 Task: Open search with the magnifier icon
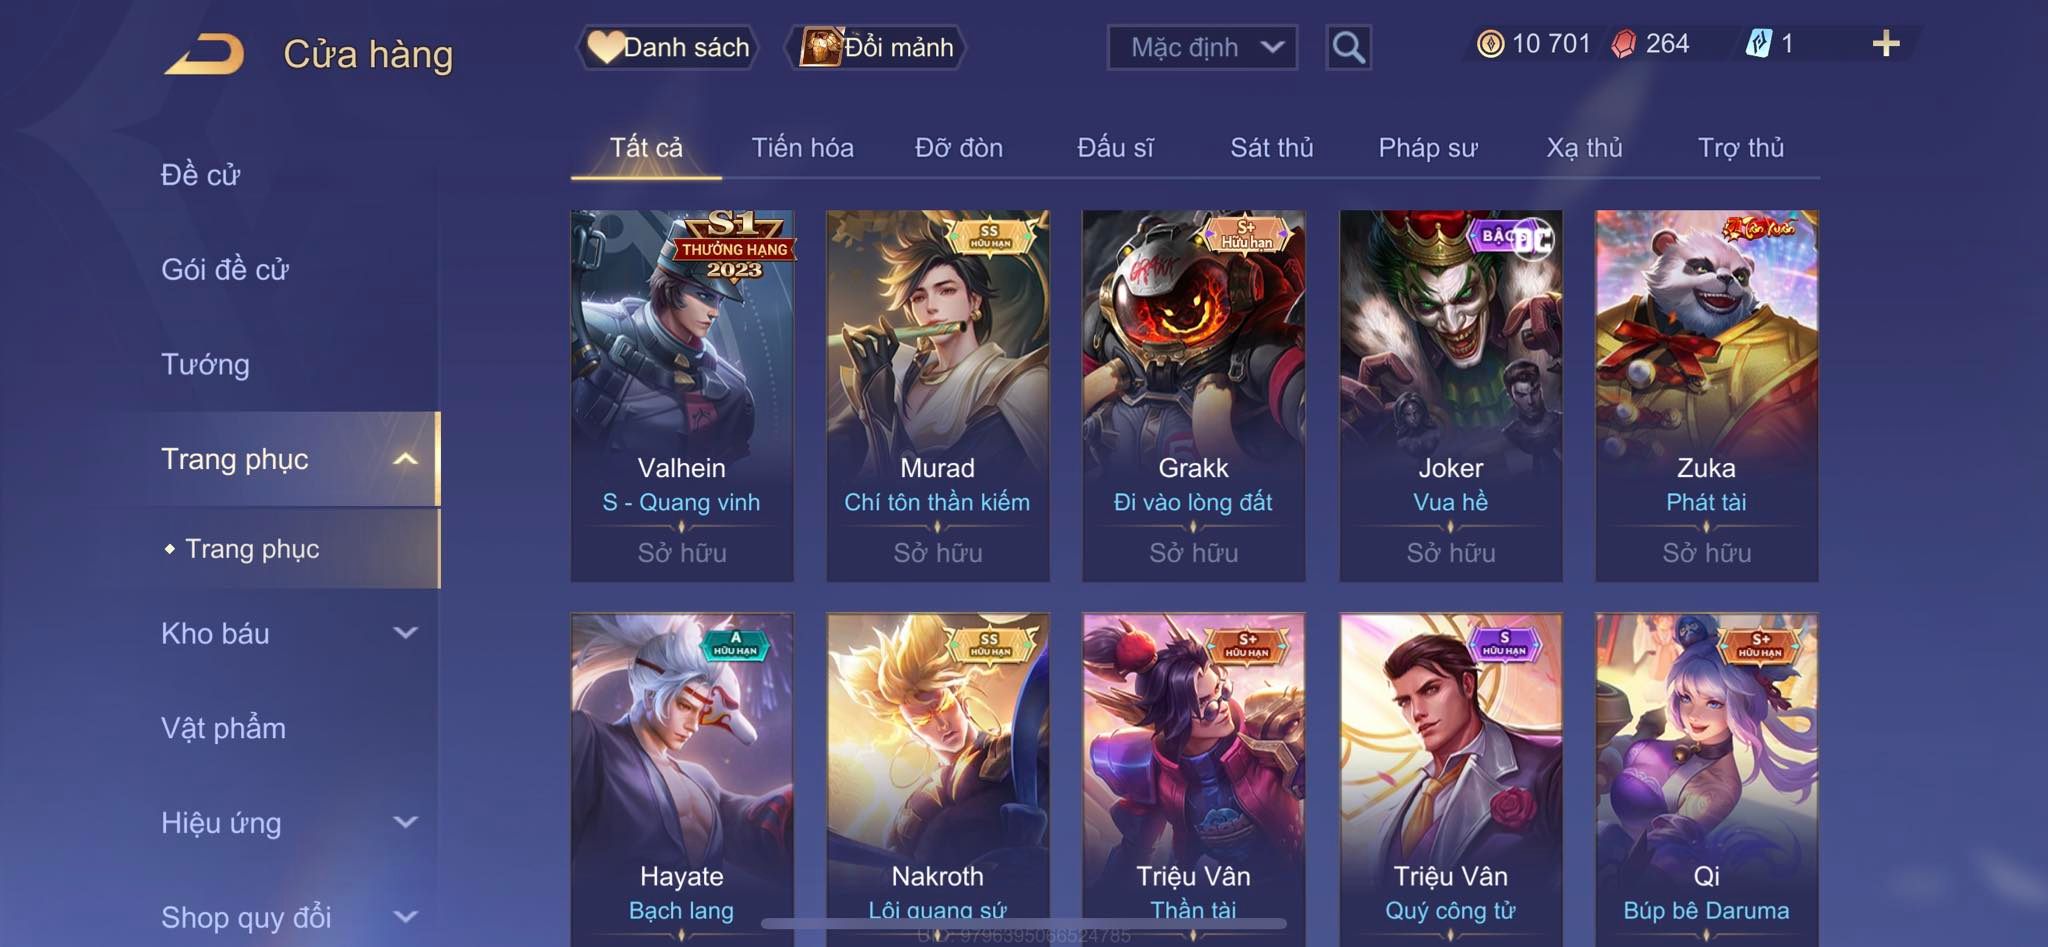pos(1348,47)
